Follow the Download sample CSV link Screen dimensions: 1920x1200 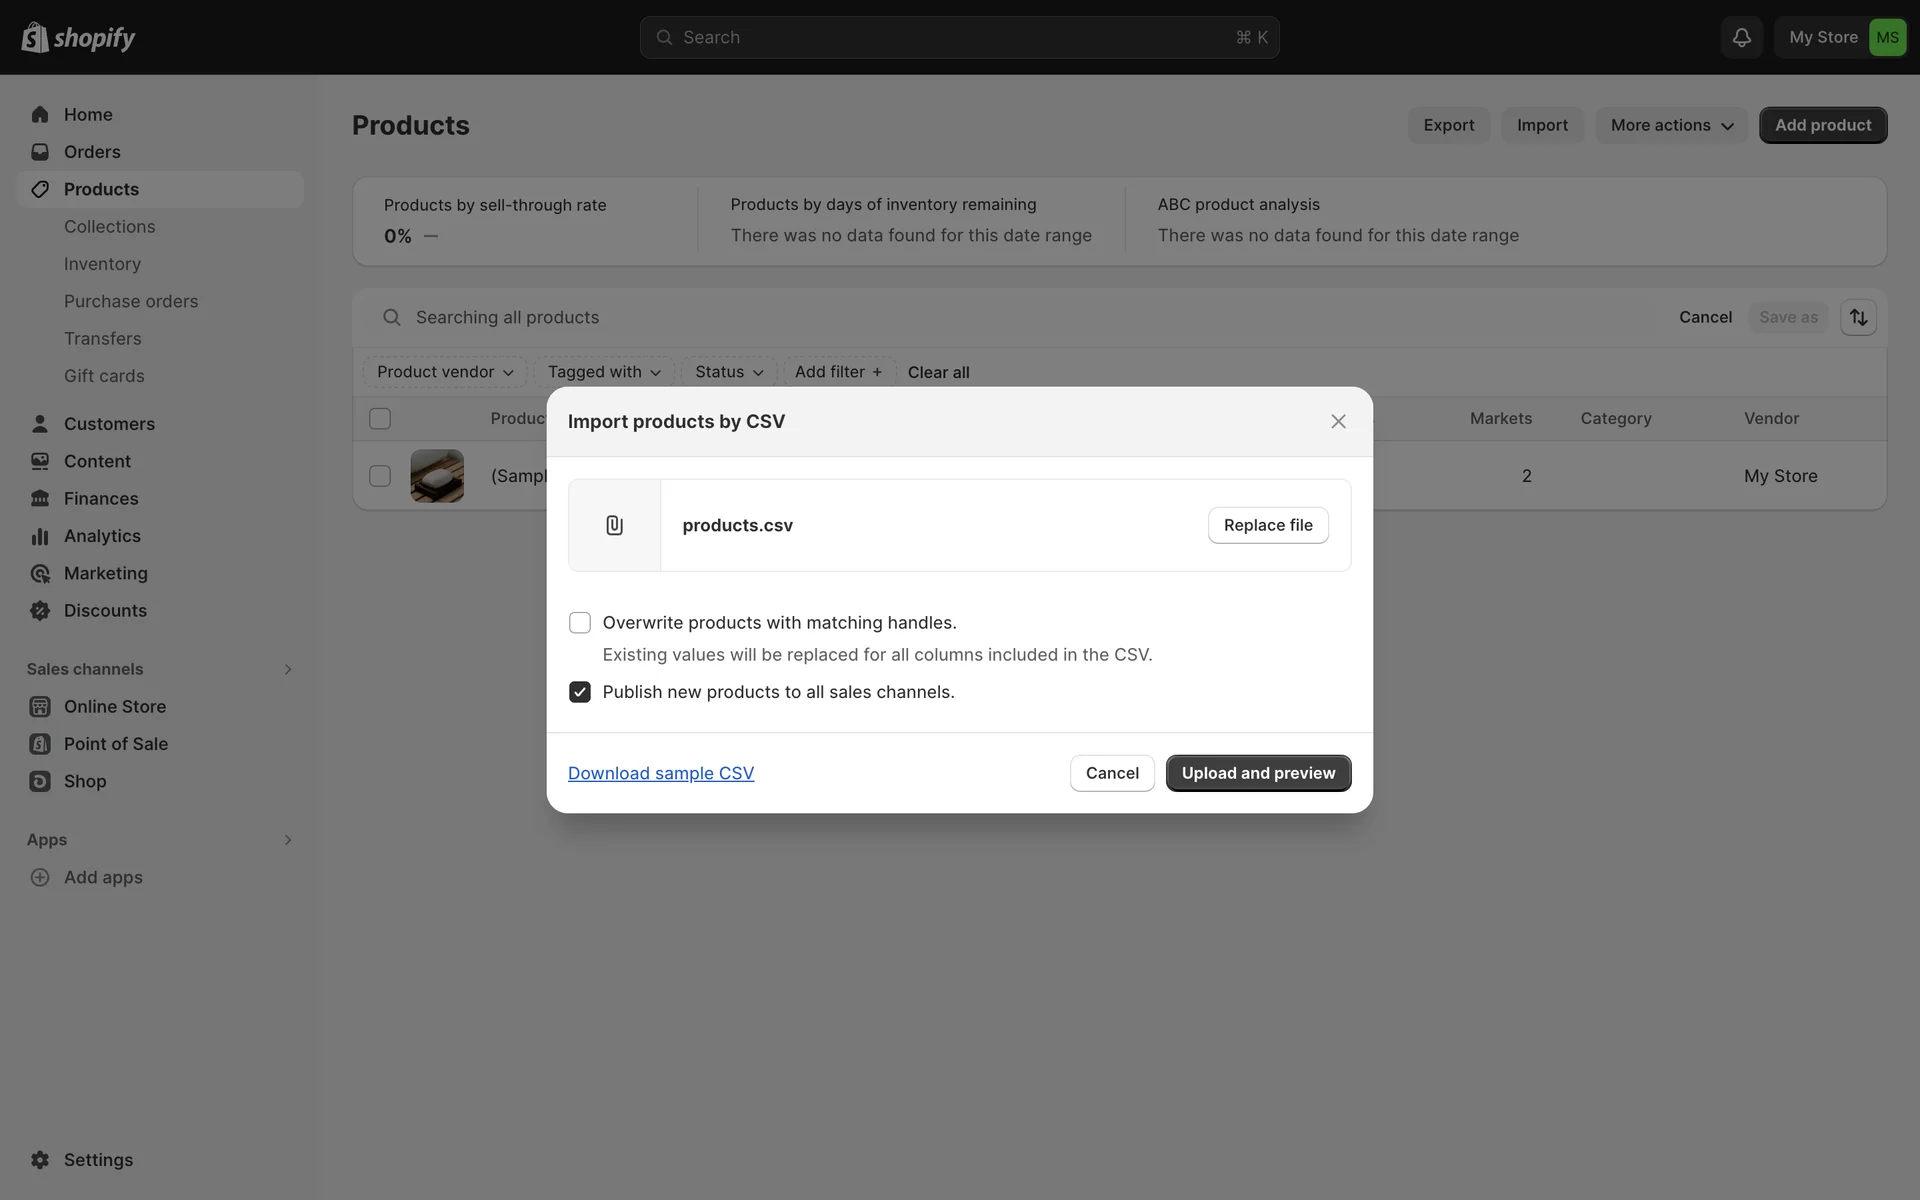click(661, 773)
